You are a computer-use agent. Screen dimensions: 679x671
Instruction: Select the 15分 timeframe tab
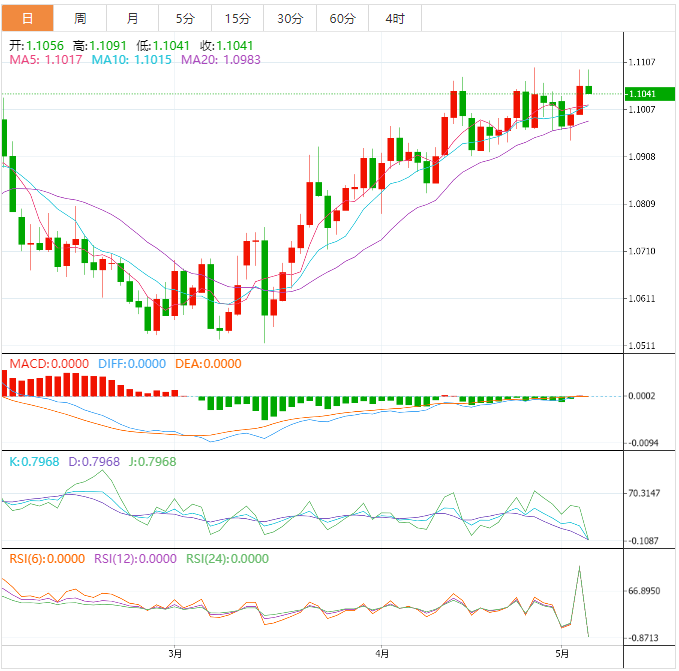coord(238,18)
